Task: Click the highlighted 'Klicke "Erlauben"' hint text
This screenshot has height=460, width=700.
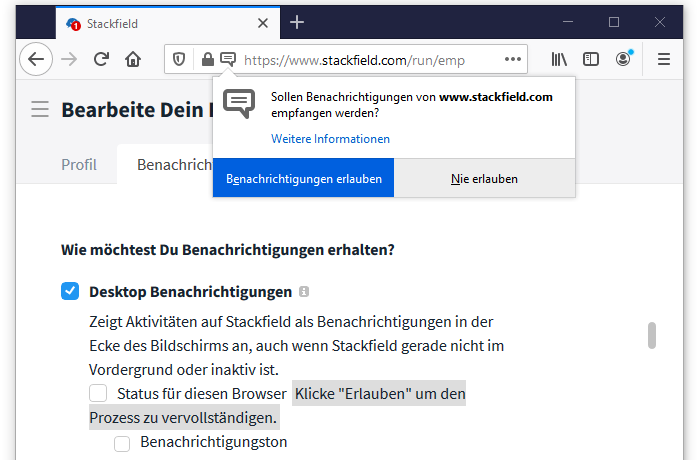Action: click(x=380, y=393)
